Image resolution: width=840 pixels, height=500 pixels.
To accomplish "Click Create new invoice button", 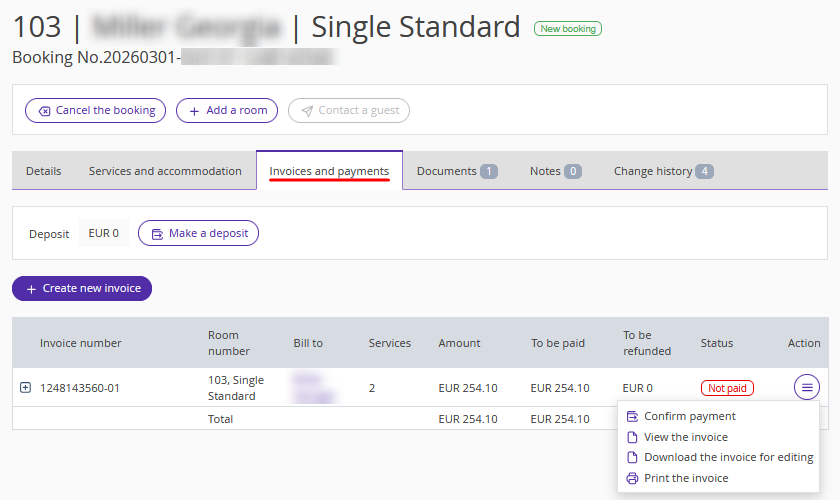I will (x=82, y=288).
